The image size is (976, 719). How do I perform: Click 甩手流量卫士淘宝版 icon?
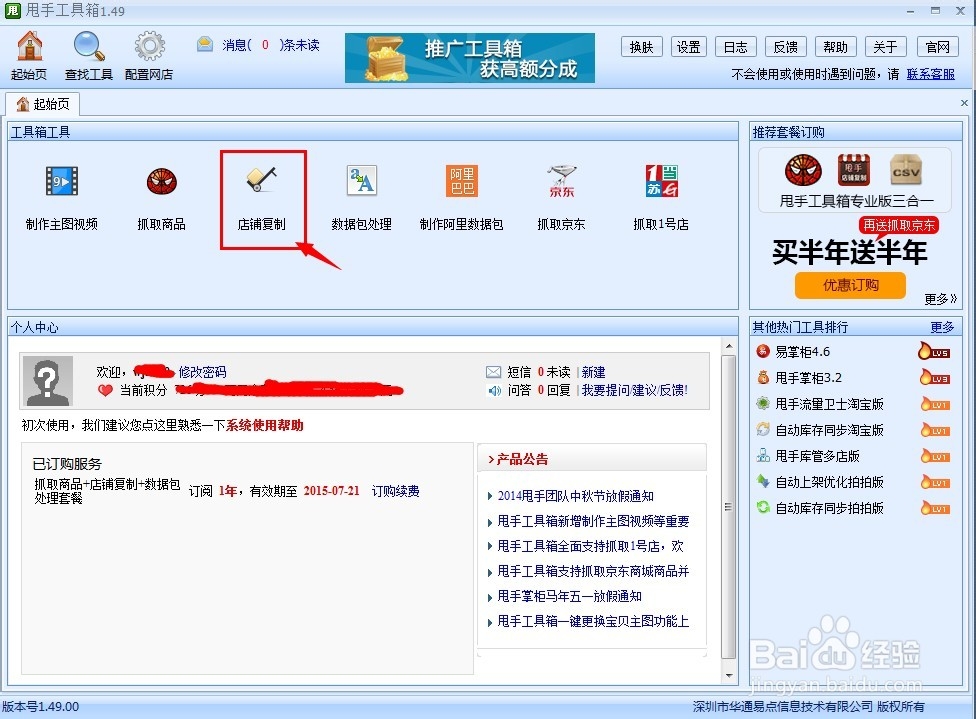pos(763,403)
